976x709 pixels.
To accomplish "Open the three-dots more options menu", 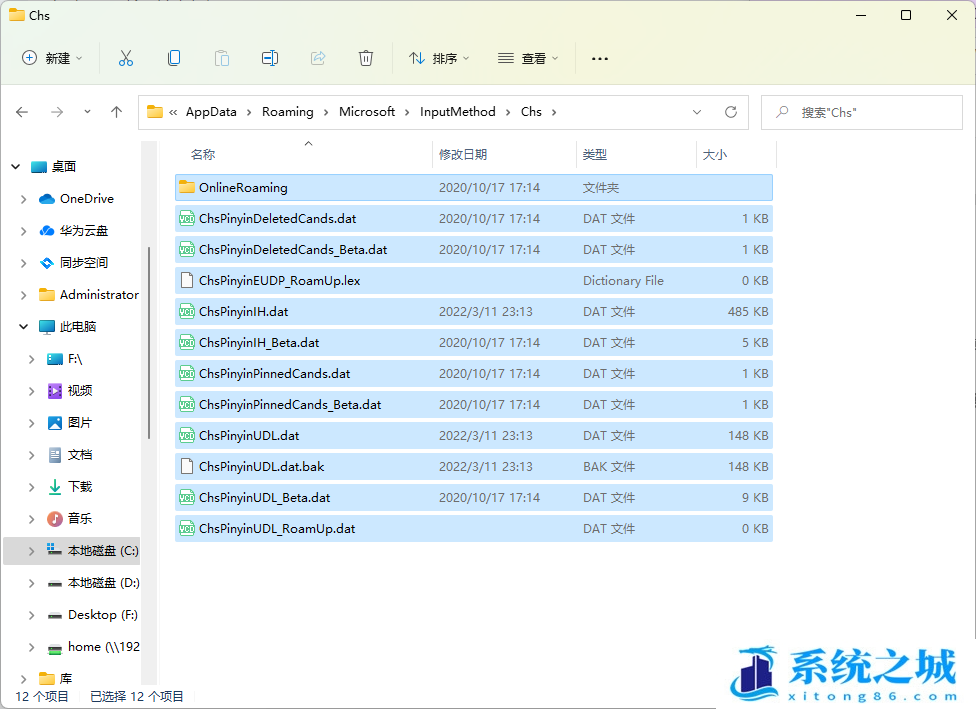I will tap(600, 58).
